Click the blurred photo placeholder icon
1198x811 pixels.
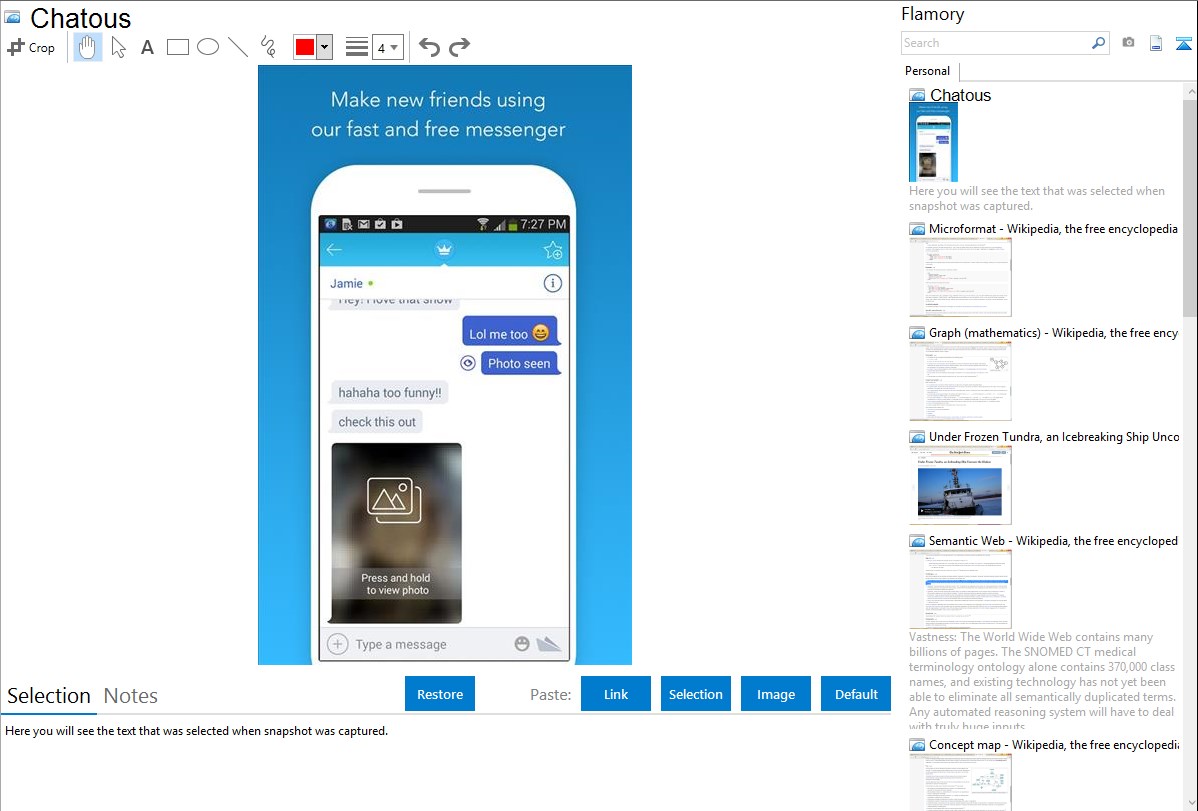(x=393, y=501)
